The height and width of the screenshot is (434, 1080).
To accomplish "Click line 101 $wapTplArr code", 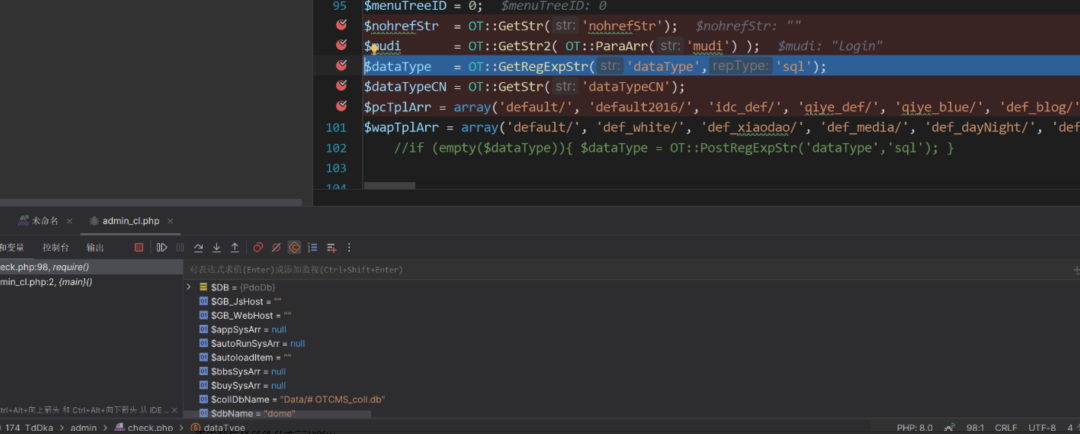I will pos(722,127).
